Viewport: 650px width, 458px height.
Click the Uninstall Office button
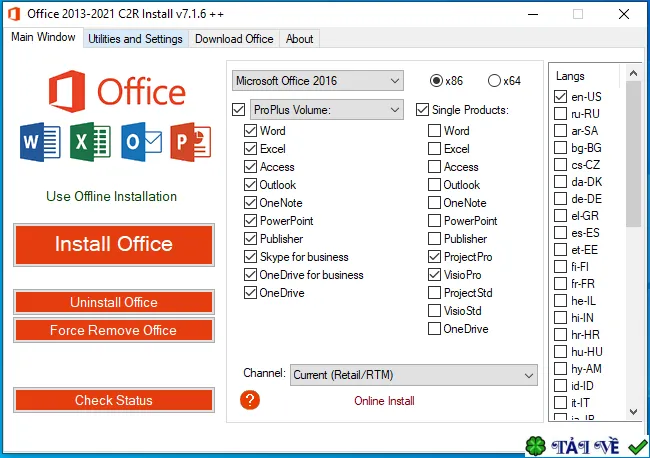pos(114,302)
